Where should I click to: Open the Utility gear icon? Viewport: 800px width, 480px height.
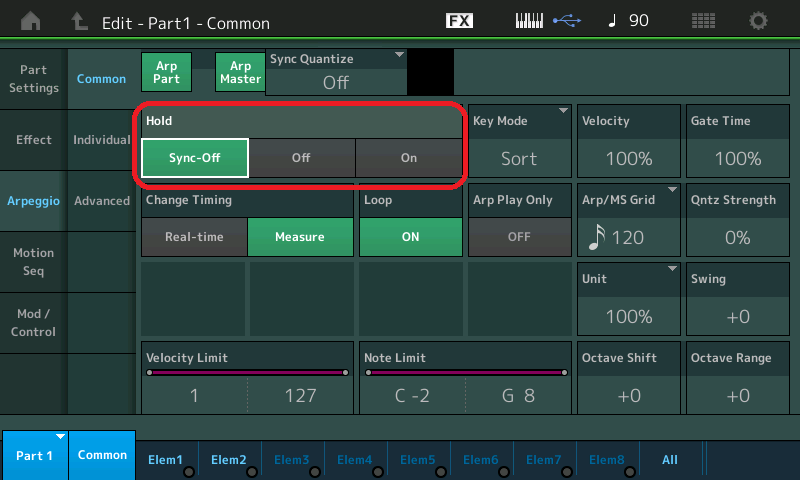(x=759, y=21)
